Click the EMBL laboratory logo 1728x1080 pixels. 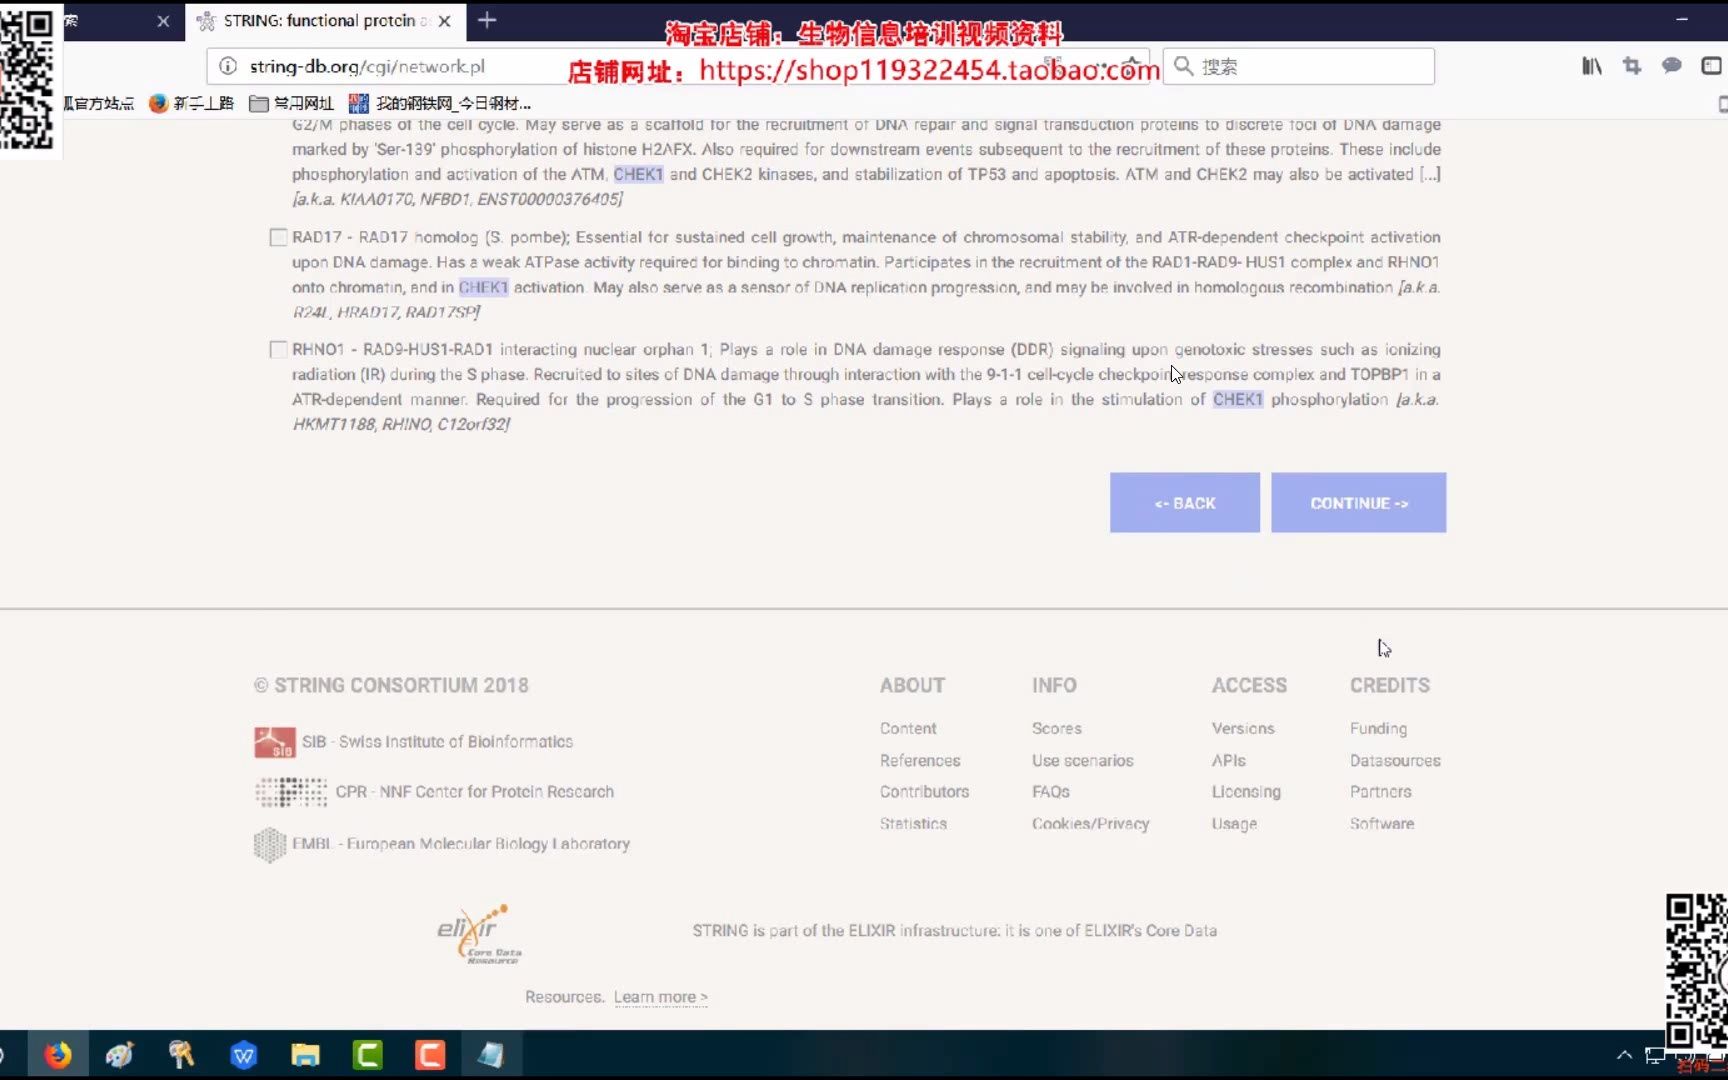click(x=269, y=845)
